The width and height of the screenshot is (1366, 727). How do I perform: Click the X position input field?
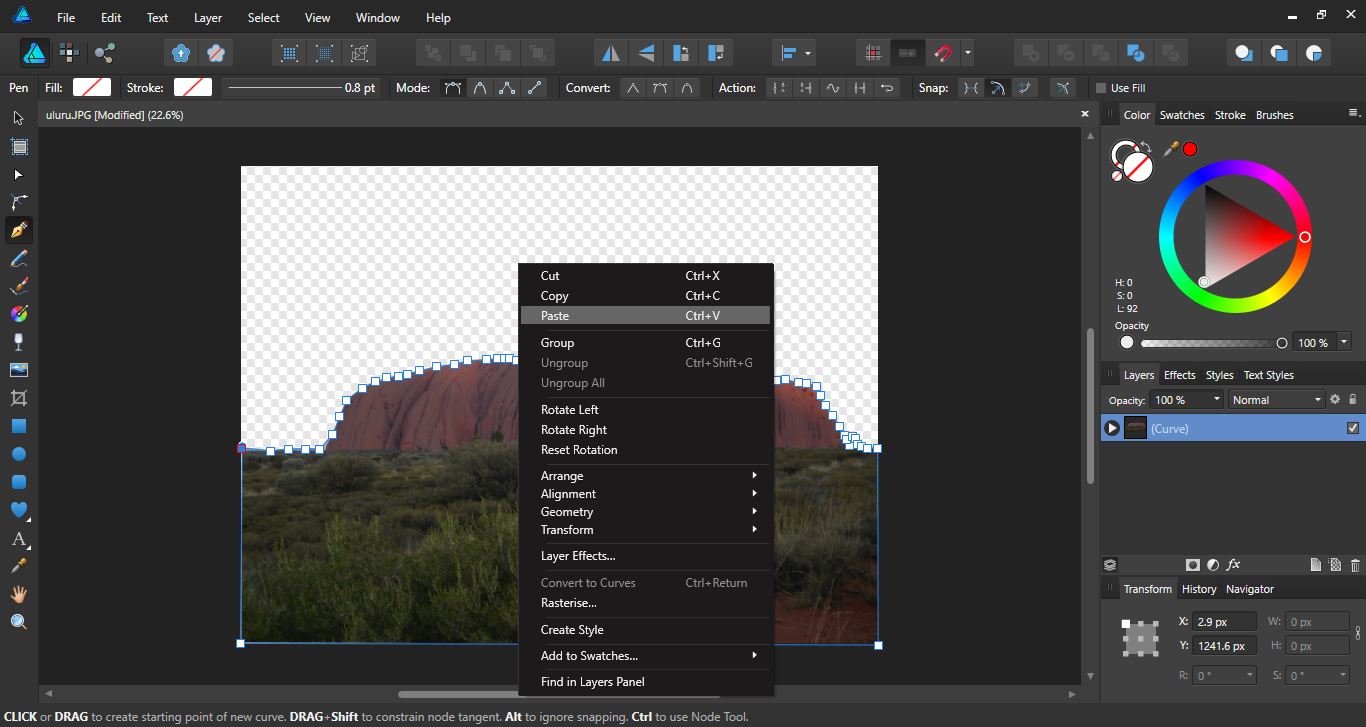tap(1224, 621)
